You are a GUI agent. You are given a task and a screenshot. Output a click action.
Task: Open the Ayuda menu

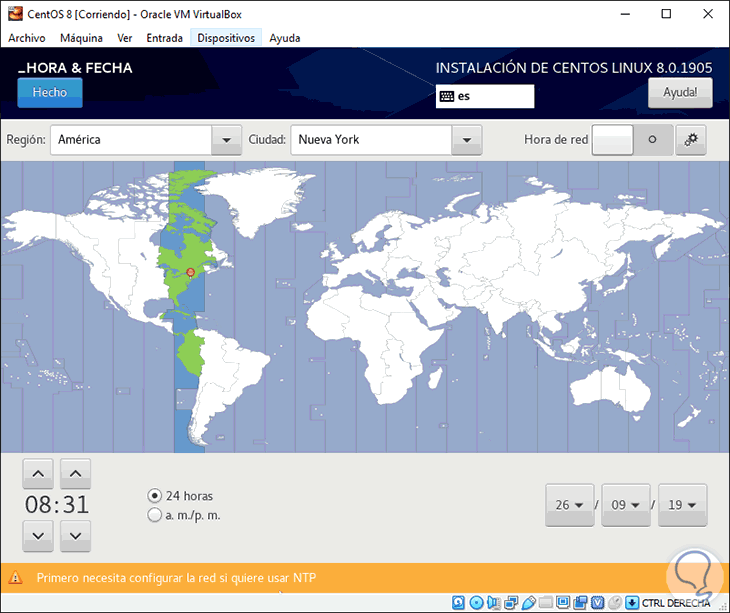coord(284,38)
